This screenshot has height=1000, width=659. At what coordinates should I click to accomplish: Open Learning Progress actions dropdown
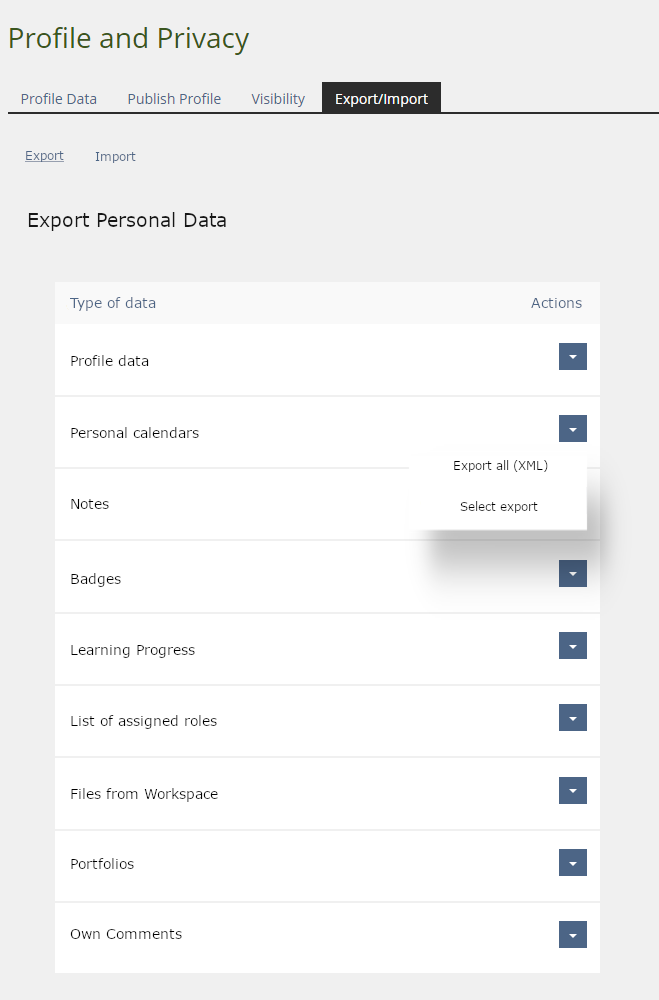572,646
